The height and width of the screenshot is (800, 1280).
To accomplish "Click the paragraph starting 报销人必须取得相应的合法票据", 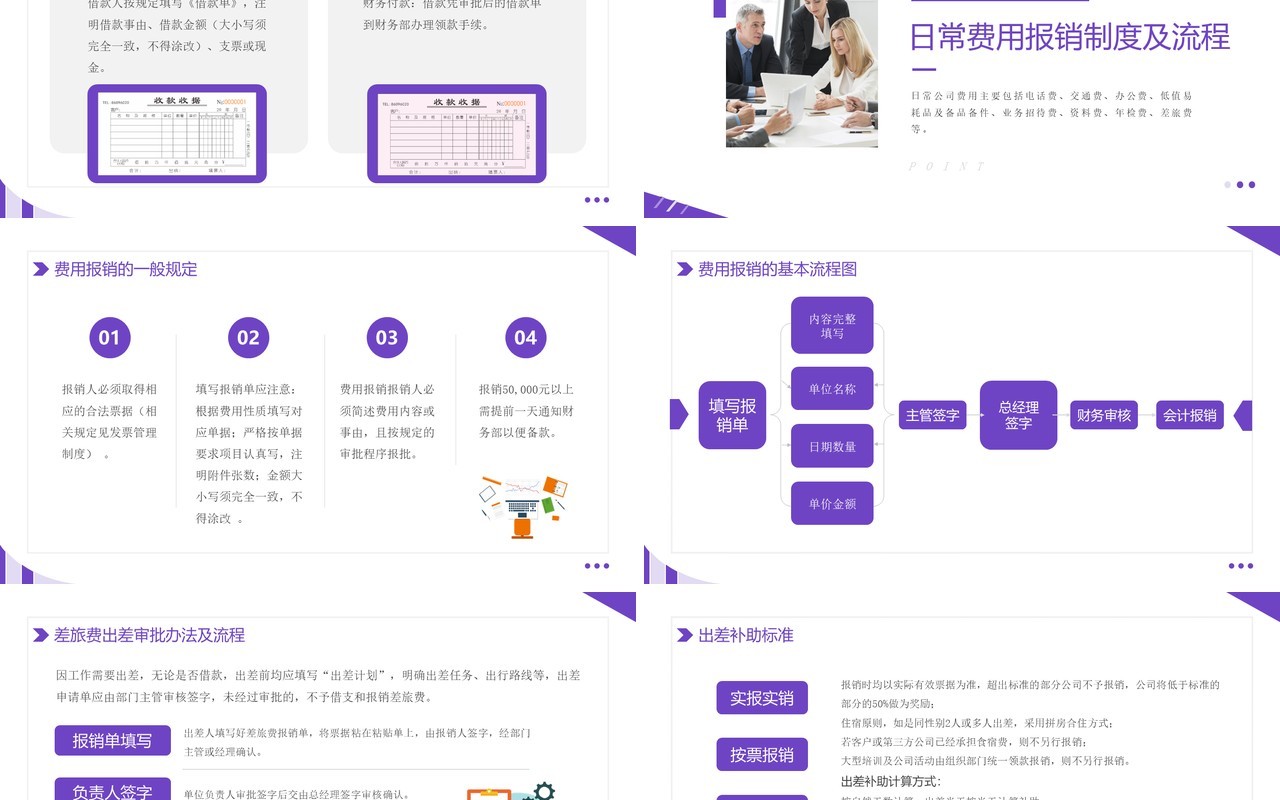I will 110,421.
